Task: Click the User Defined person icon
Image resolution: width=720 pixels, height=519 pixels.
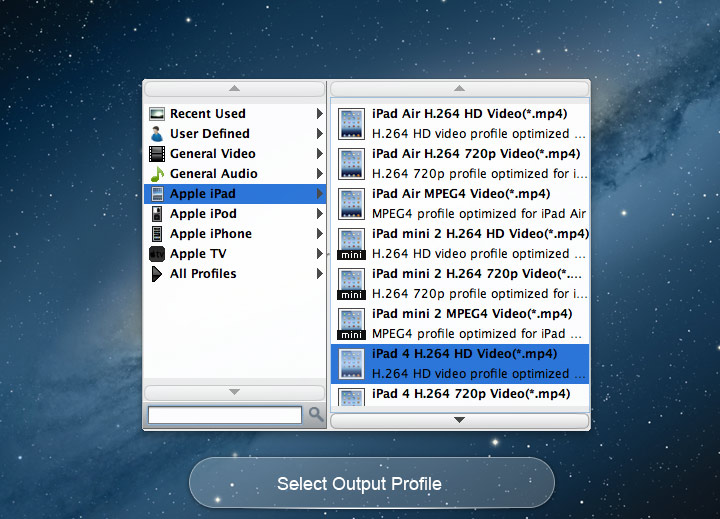Action: point(157,134)
